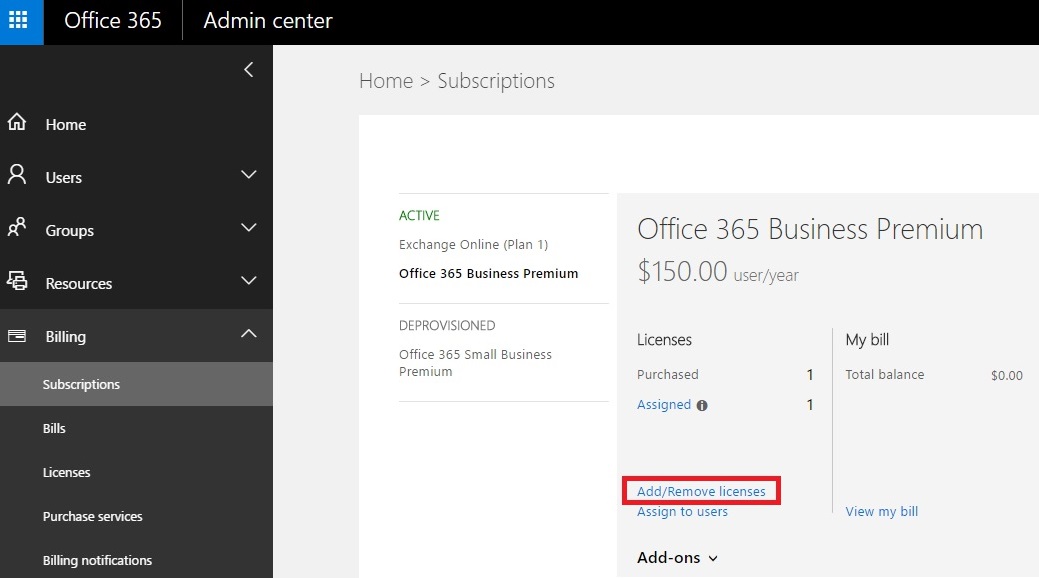Open Purchase services page
This screenshot has width=1039, height=578.
point(92,516)
